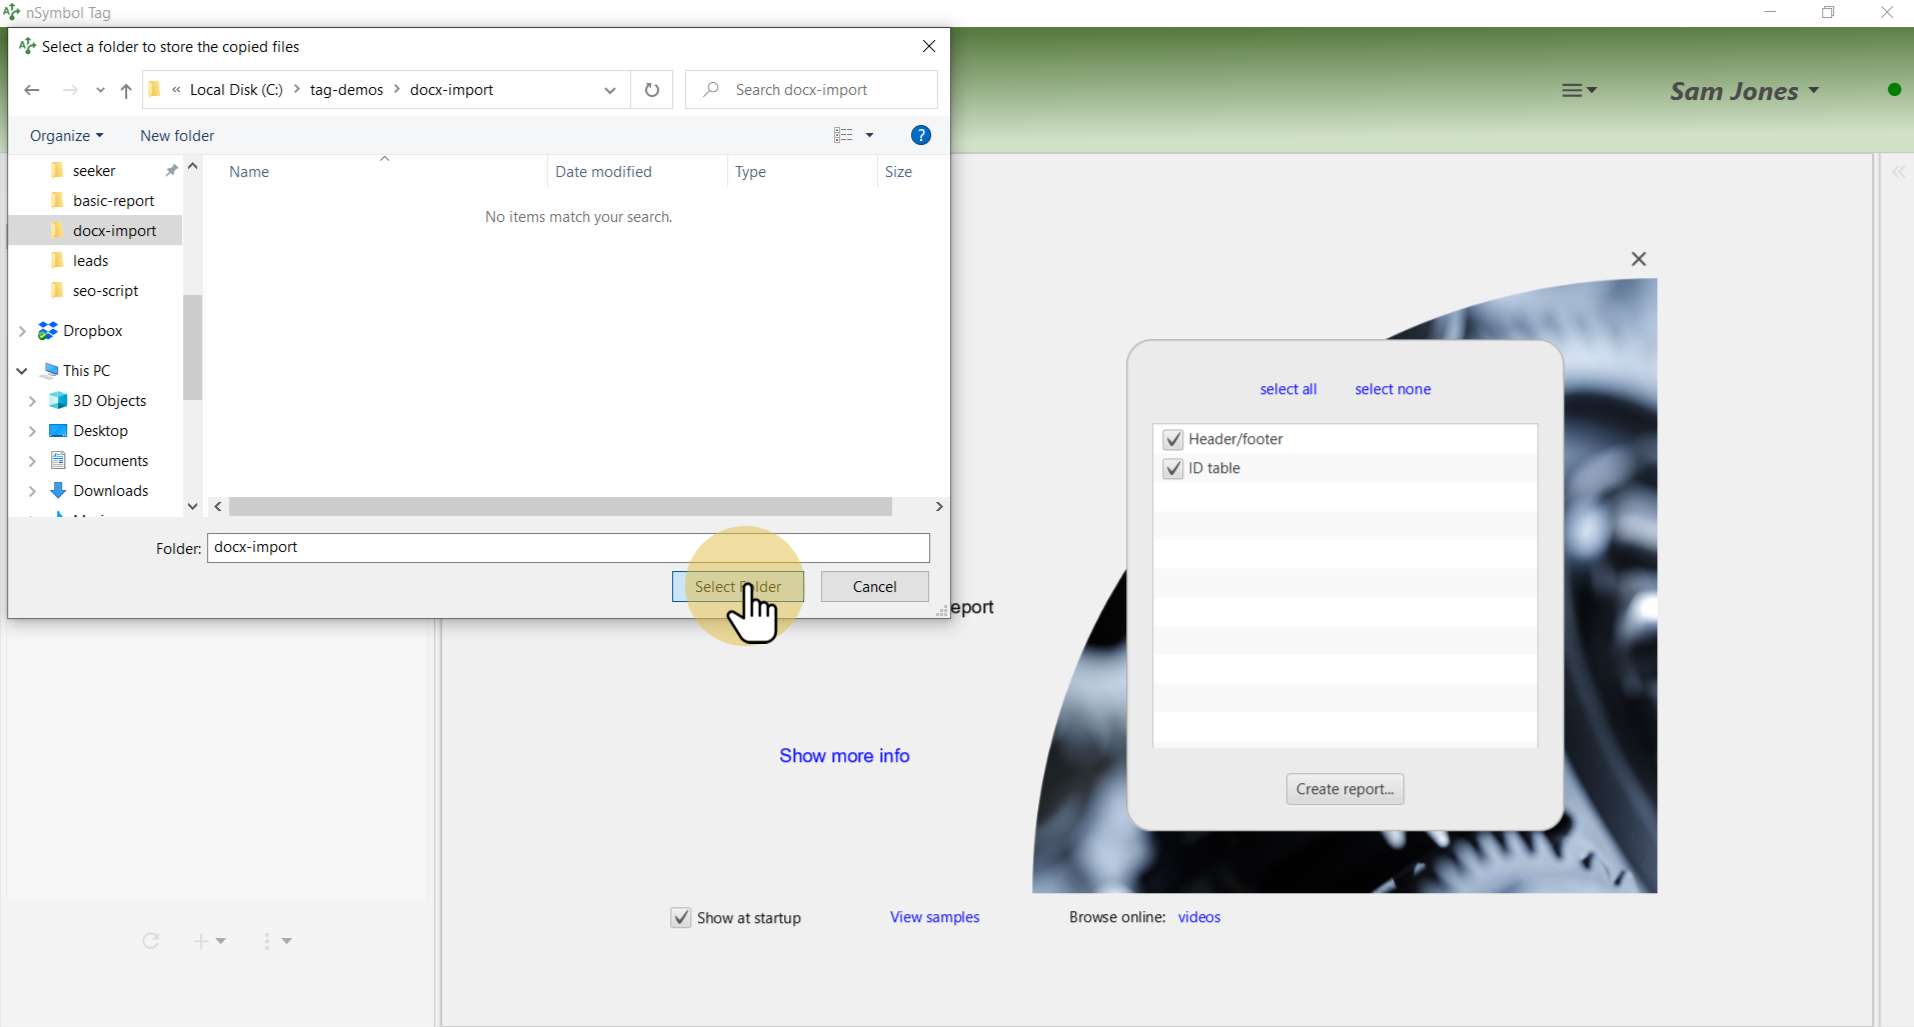
Task: Toggle Show at startup checkbox
Action: click(x=680, y=918)
